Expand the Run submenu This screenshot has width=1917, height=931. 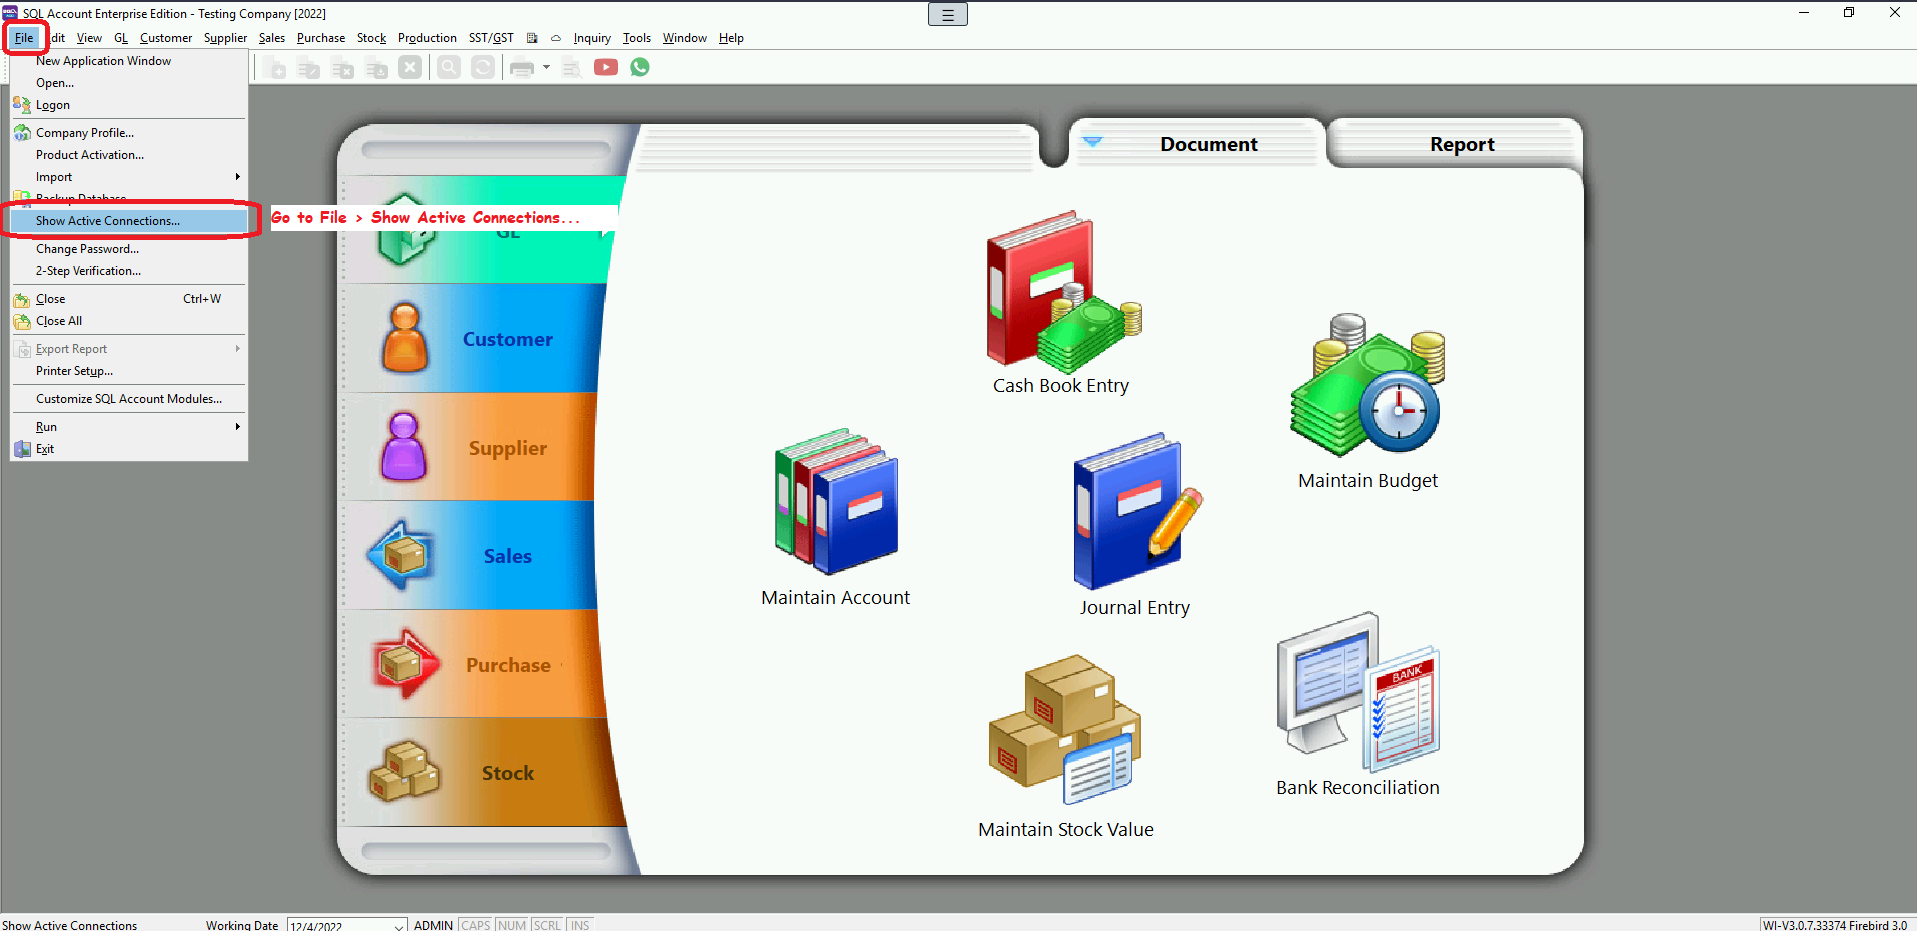pyautogui.click(x=128, y=427)
